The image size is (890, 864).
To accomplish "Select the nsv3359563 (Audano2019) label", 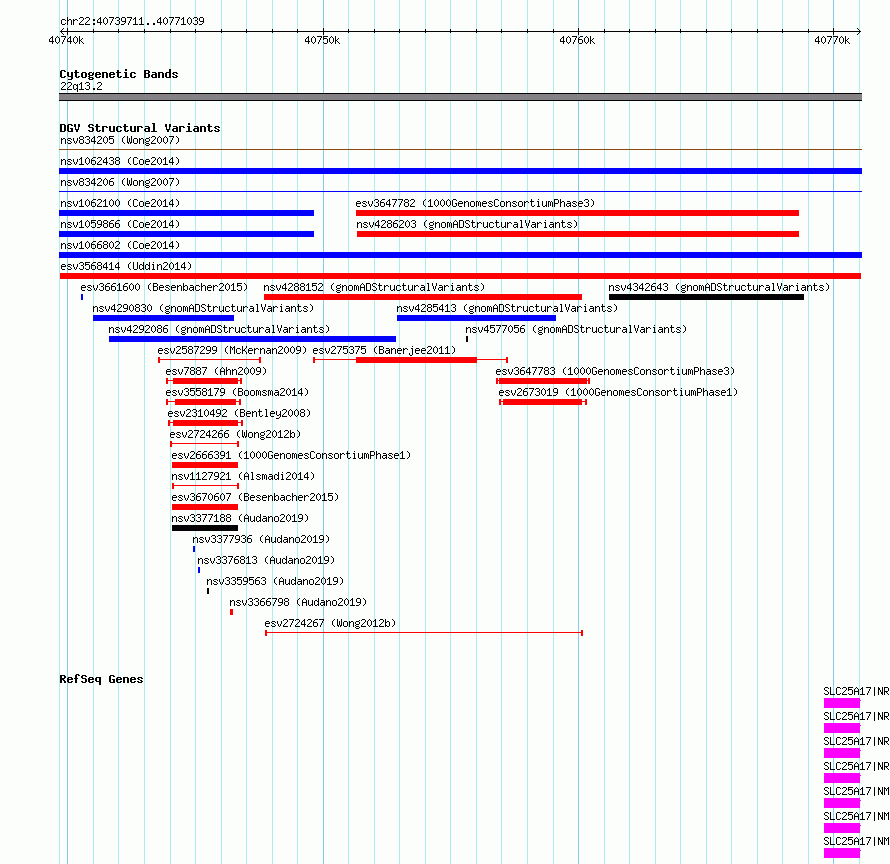I will pos(275,581).
